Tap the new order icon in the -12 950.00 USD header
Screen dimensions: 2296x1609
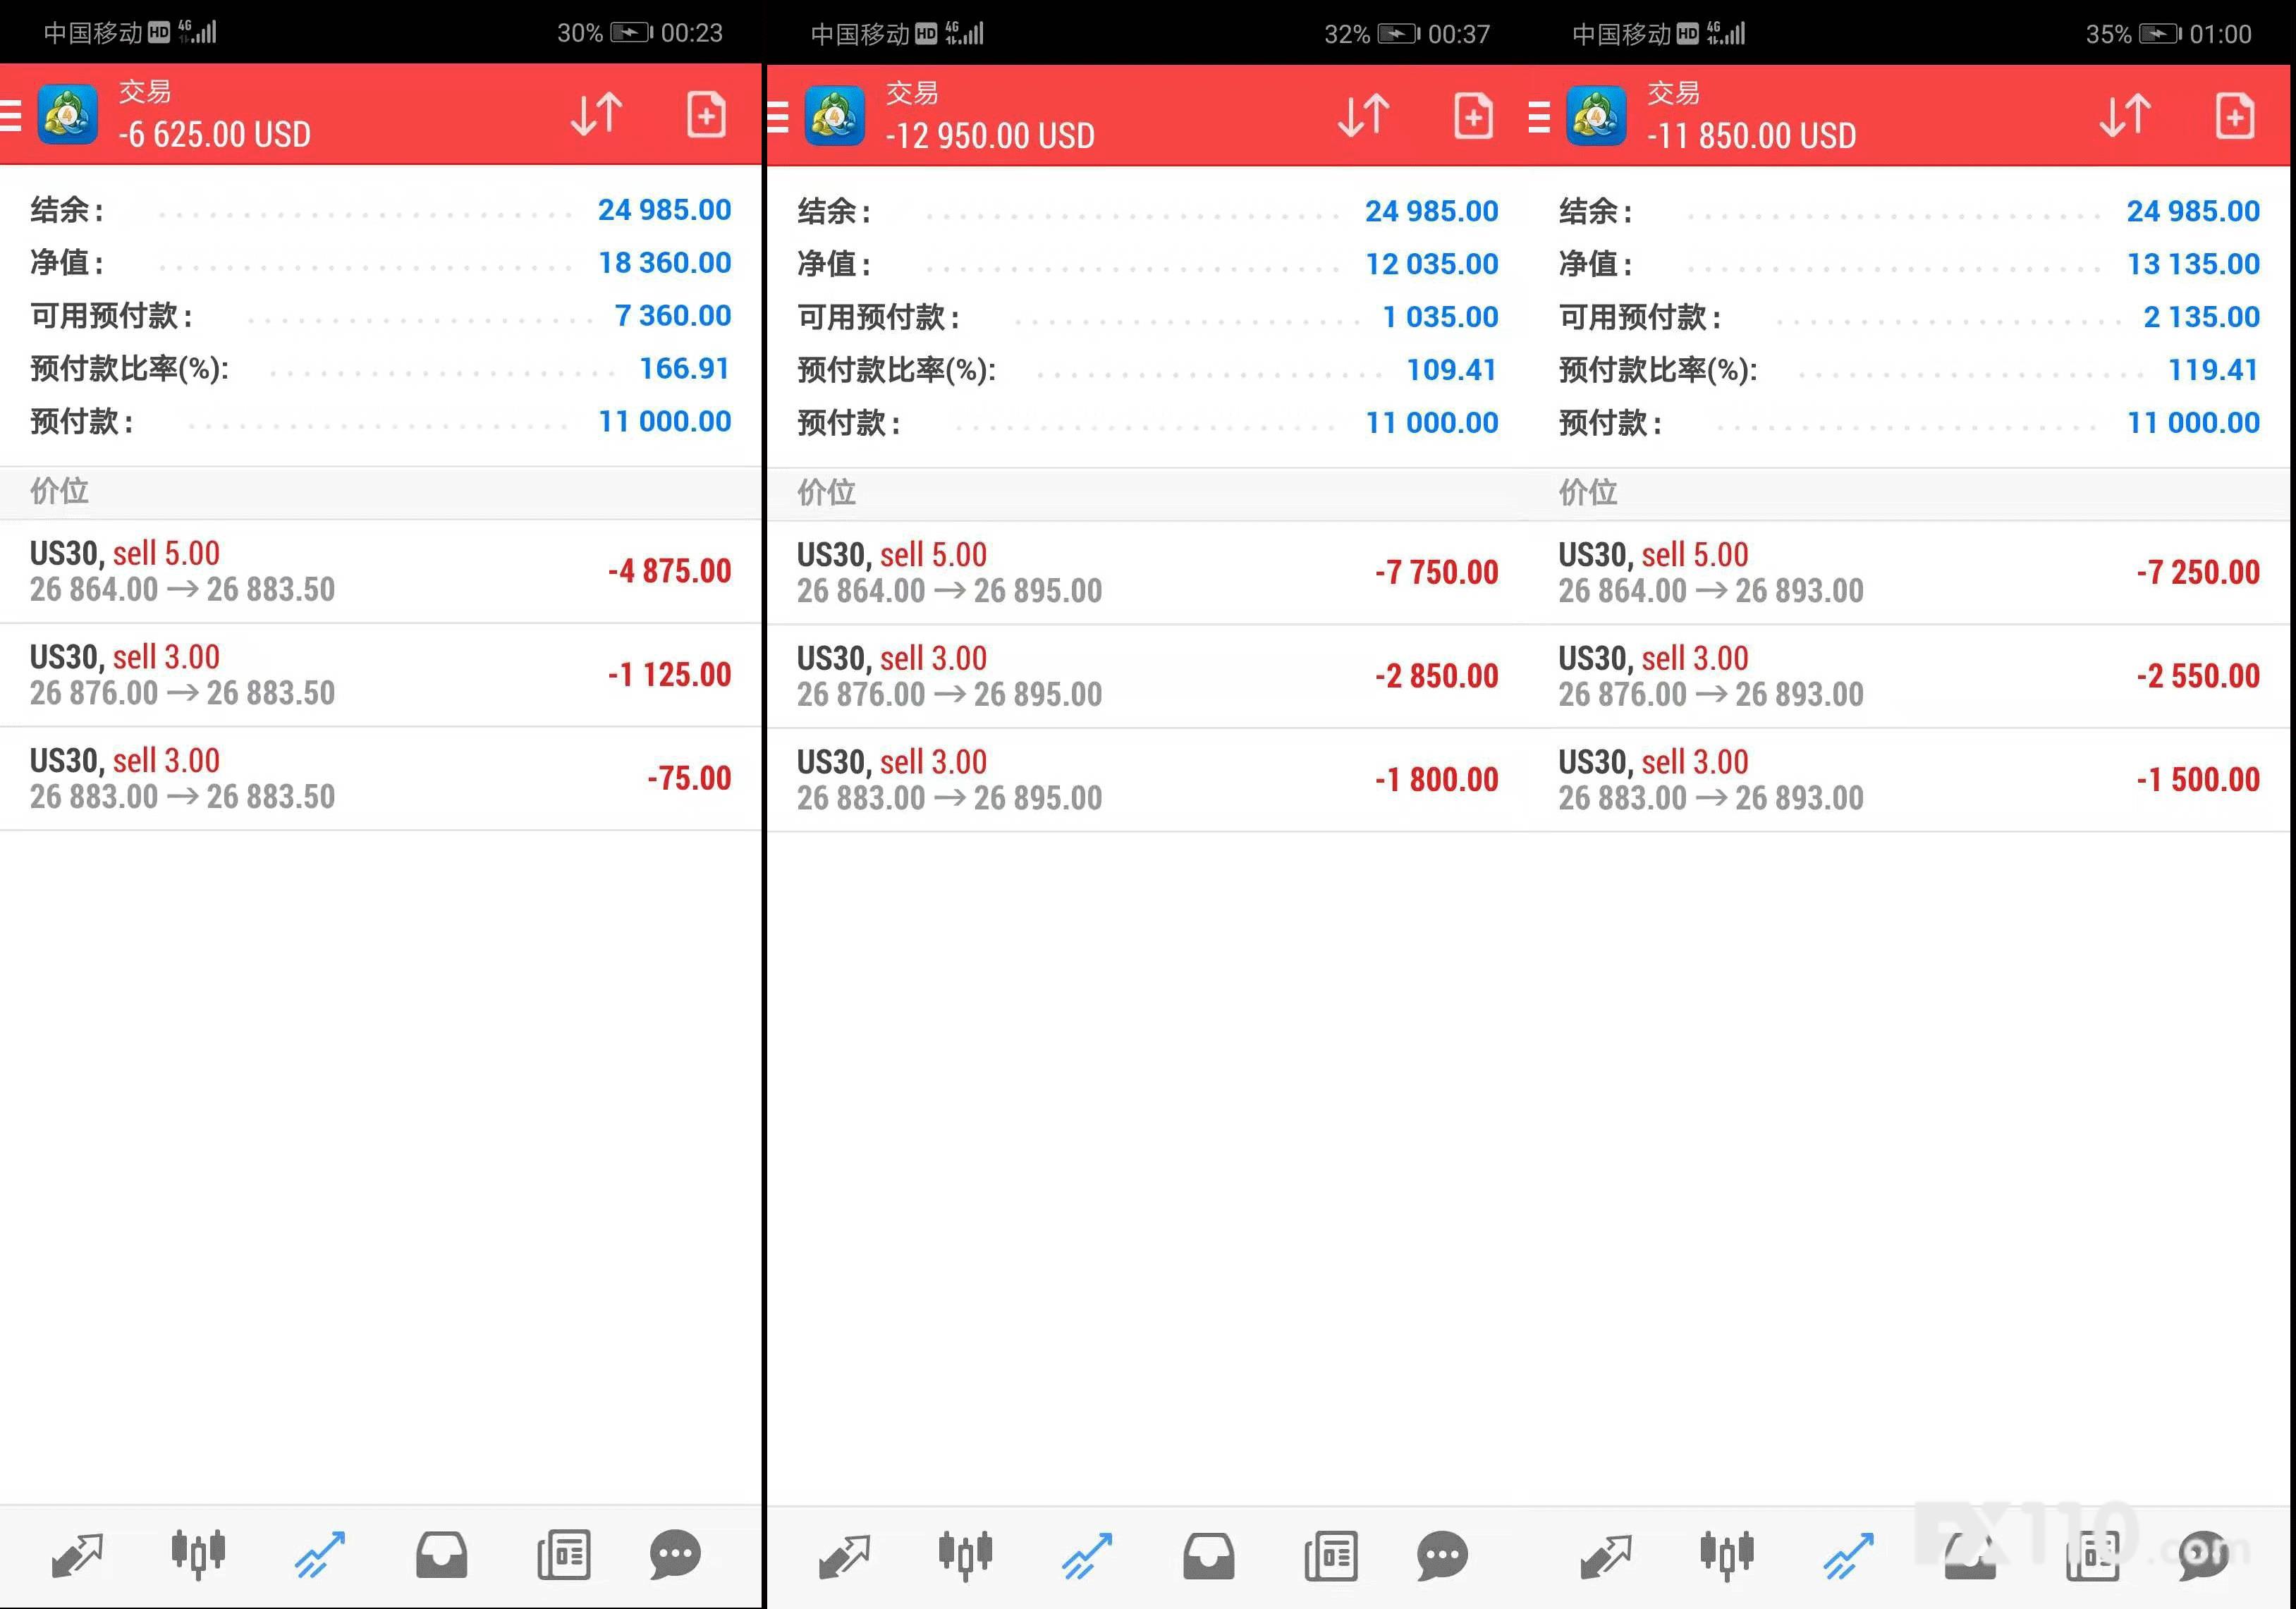(x=1473, y=116)
